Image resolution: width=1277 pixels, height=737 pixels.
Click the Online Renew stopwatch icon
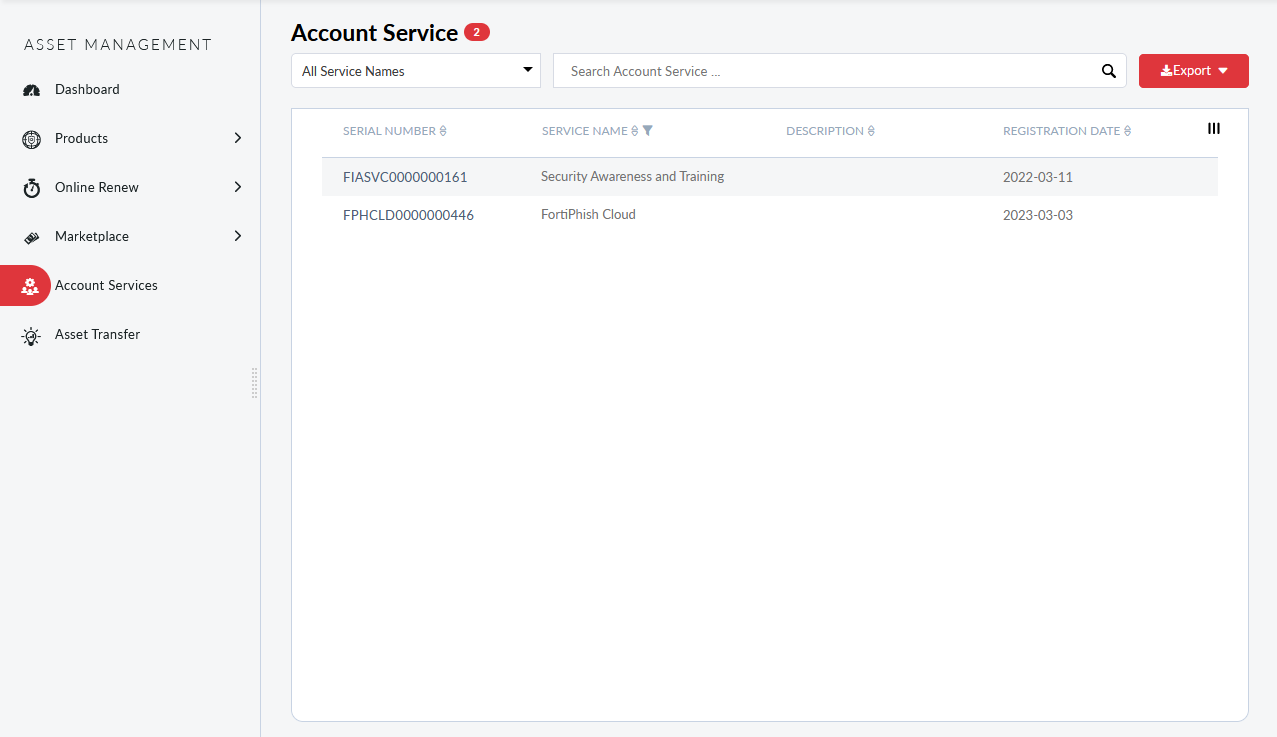click(31, 188)
